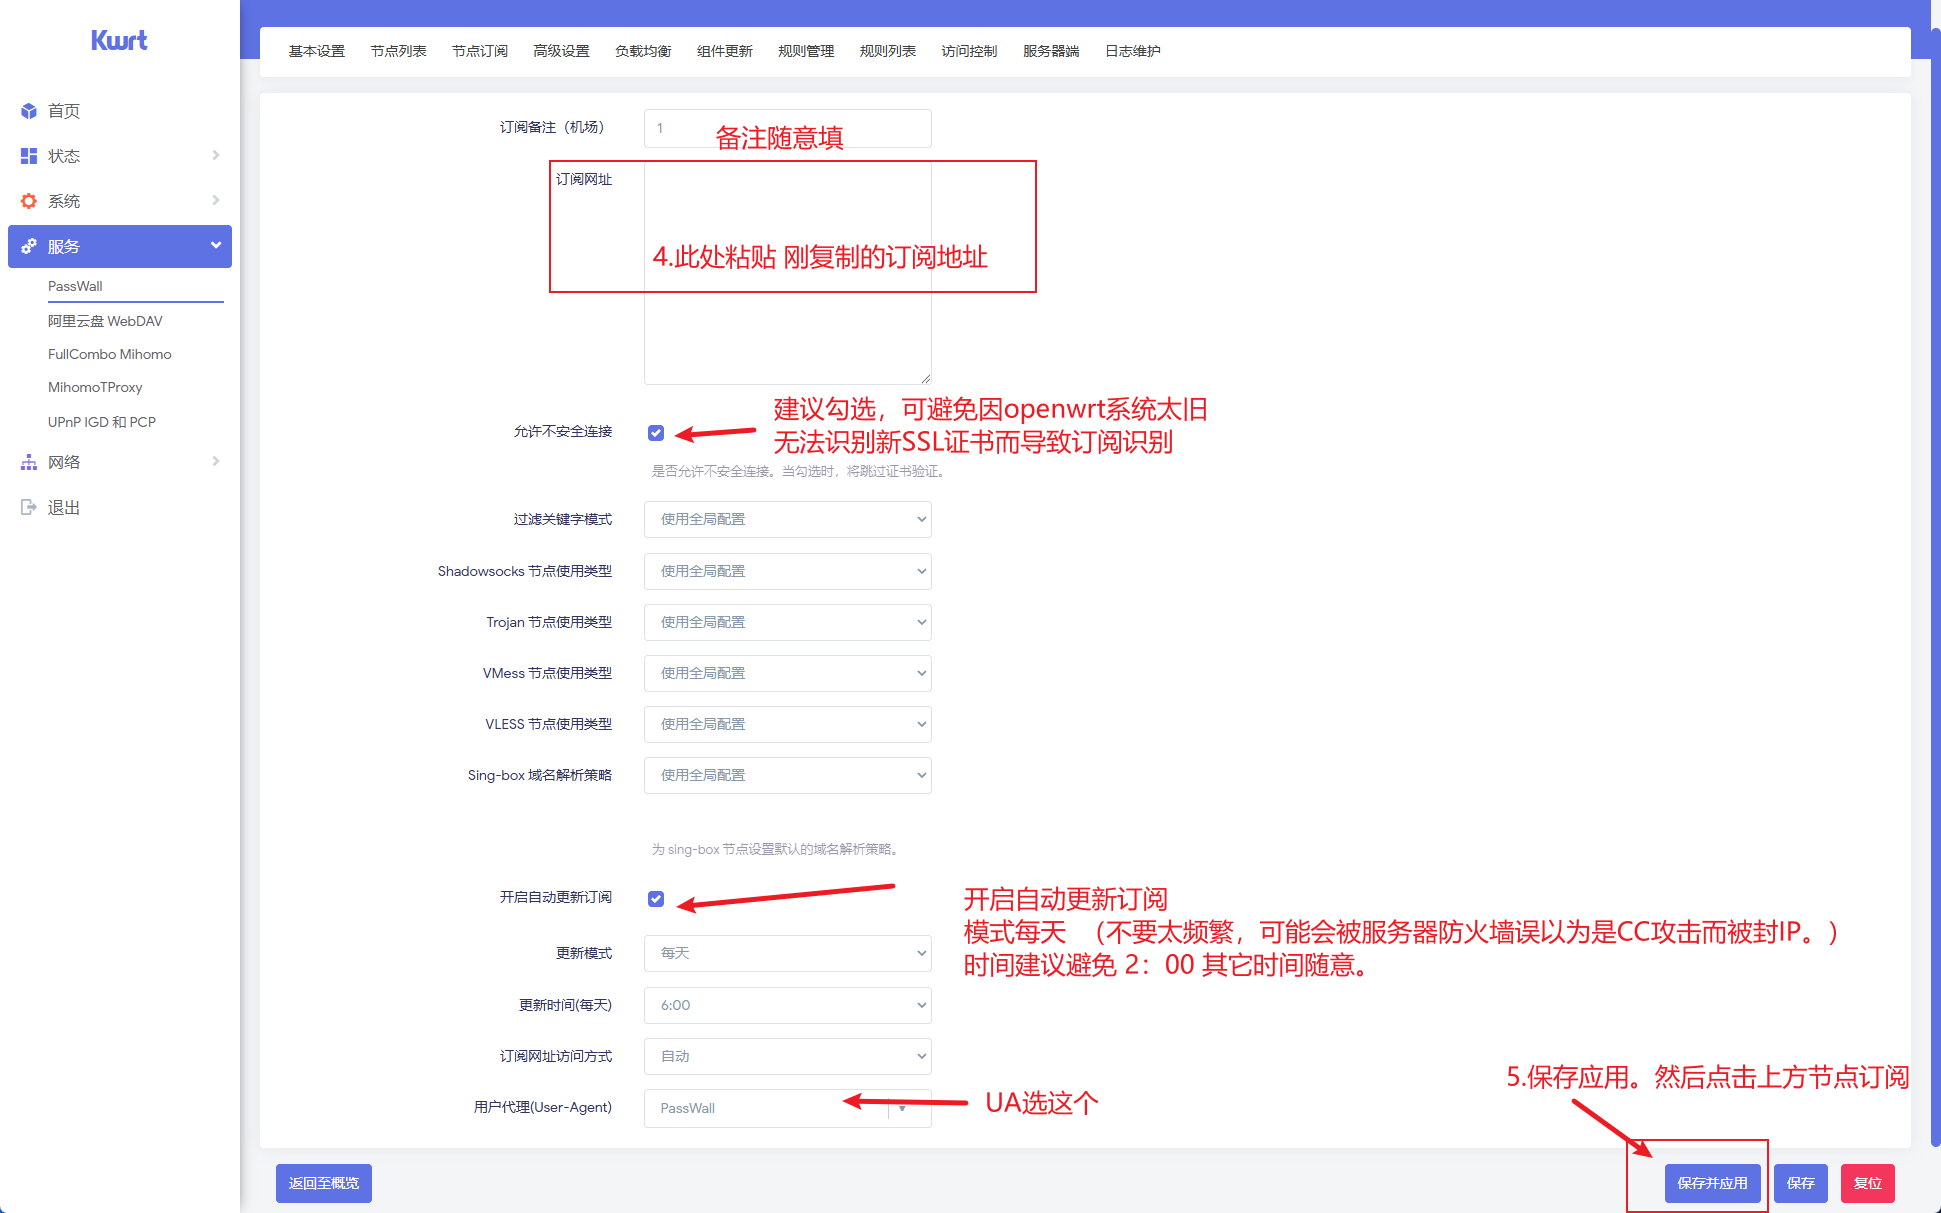Click the Kwrt logo
Screen dimensions: 1941x1213
[x=118, y=41]
